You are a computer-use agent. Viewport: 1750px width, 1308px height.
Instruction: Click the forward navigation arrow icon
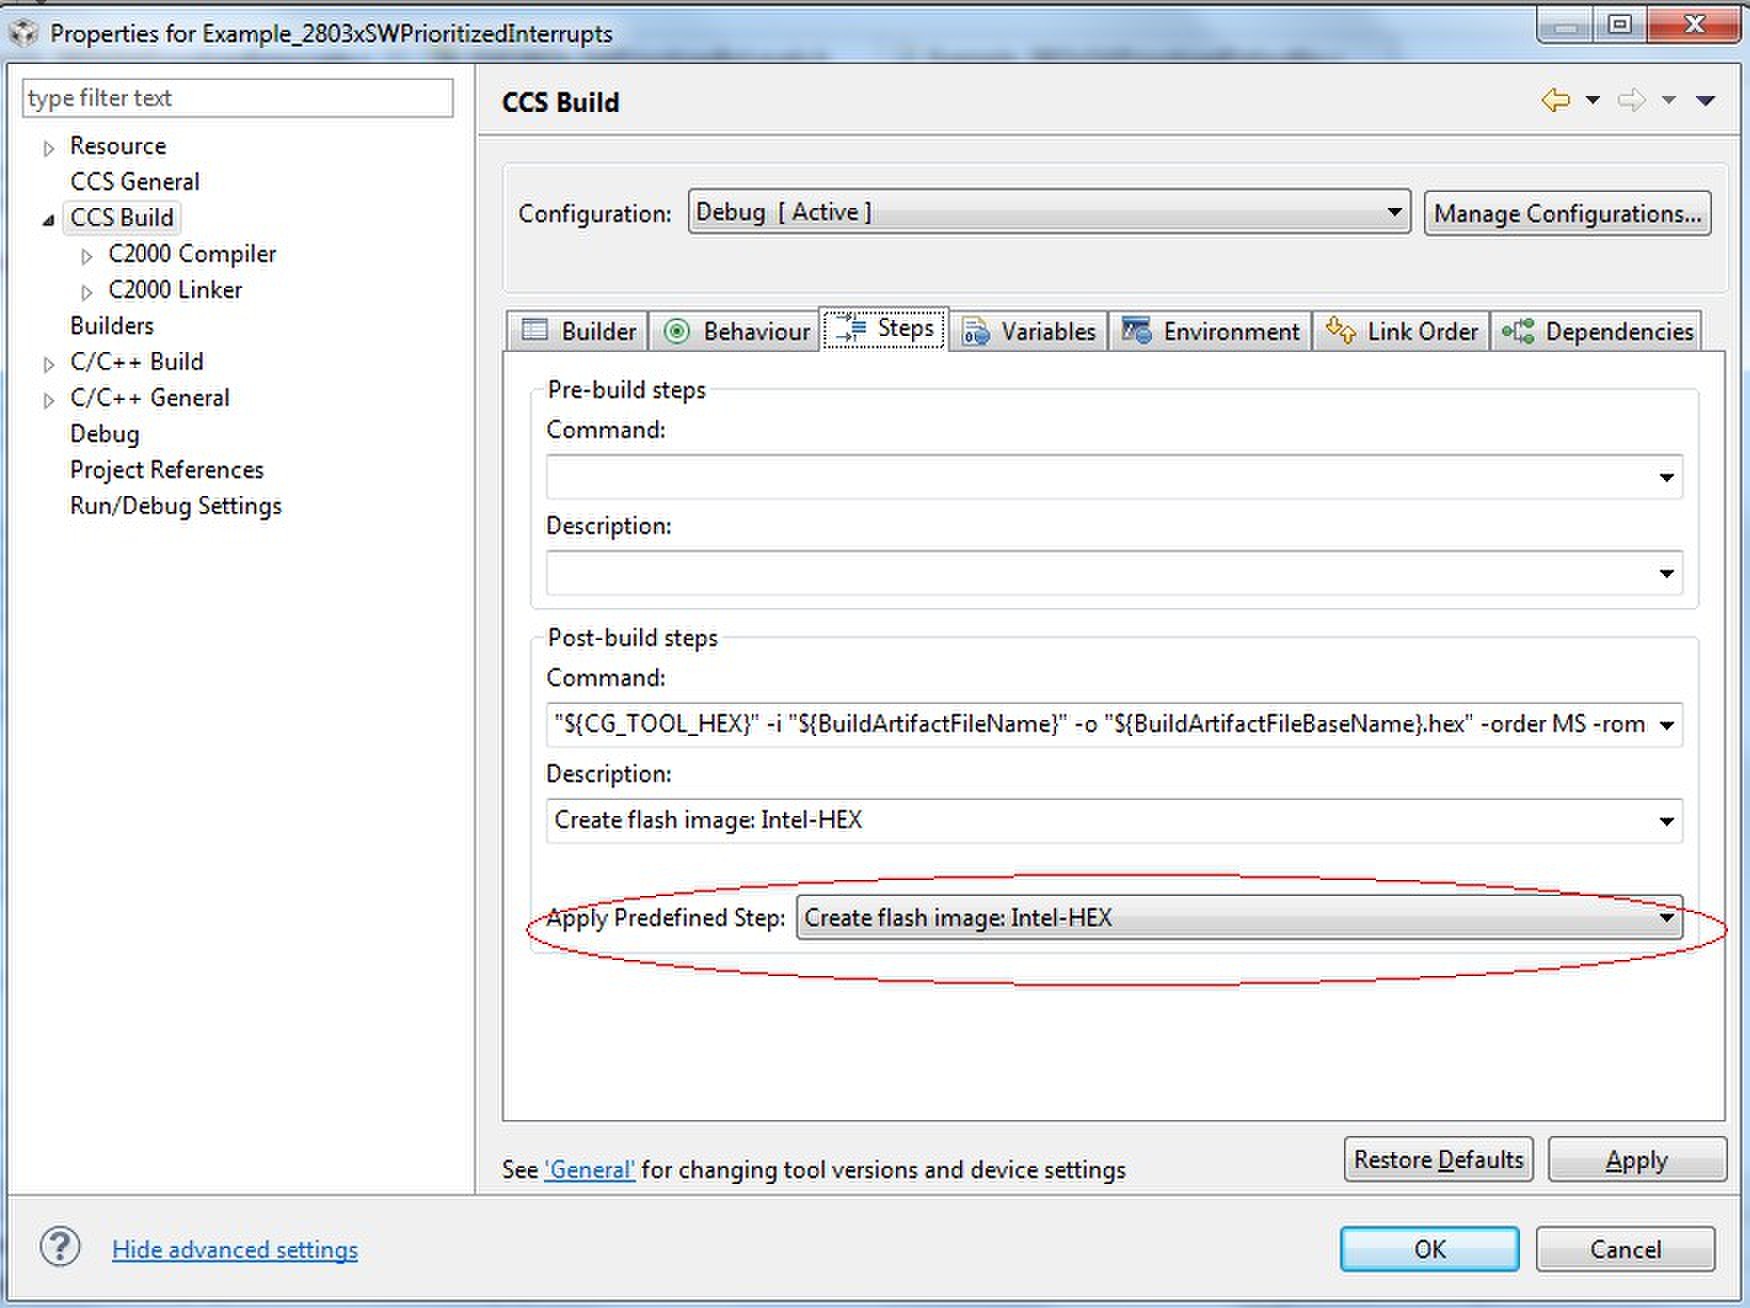[x=1631, y=100]
